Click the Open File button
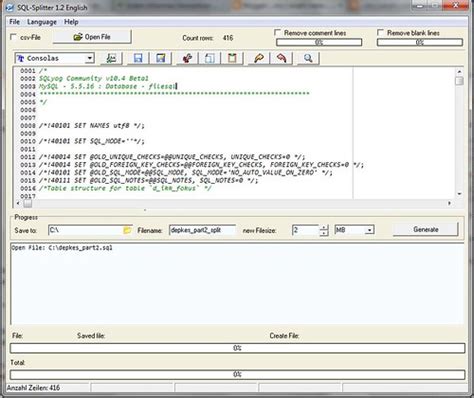474x398 pixels. coord(92,37)
